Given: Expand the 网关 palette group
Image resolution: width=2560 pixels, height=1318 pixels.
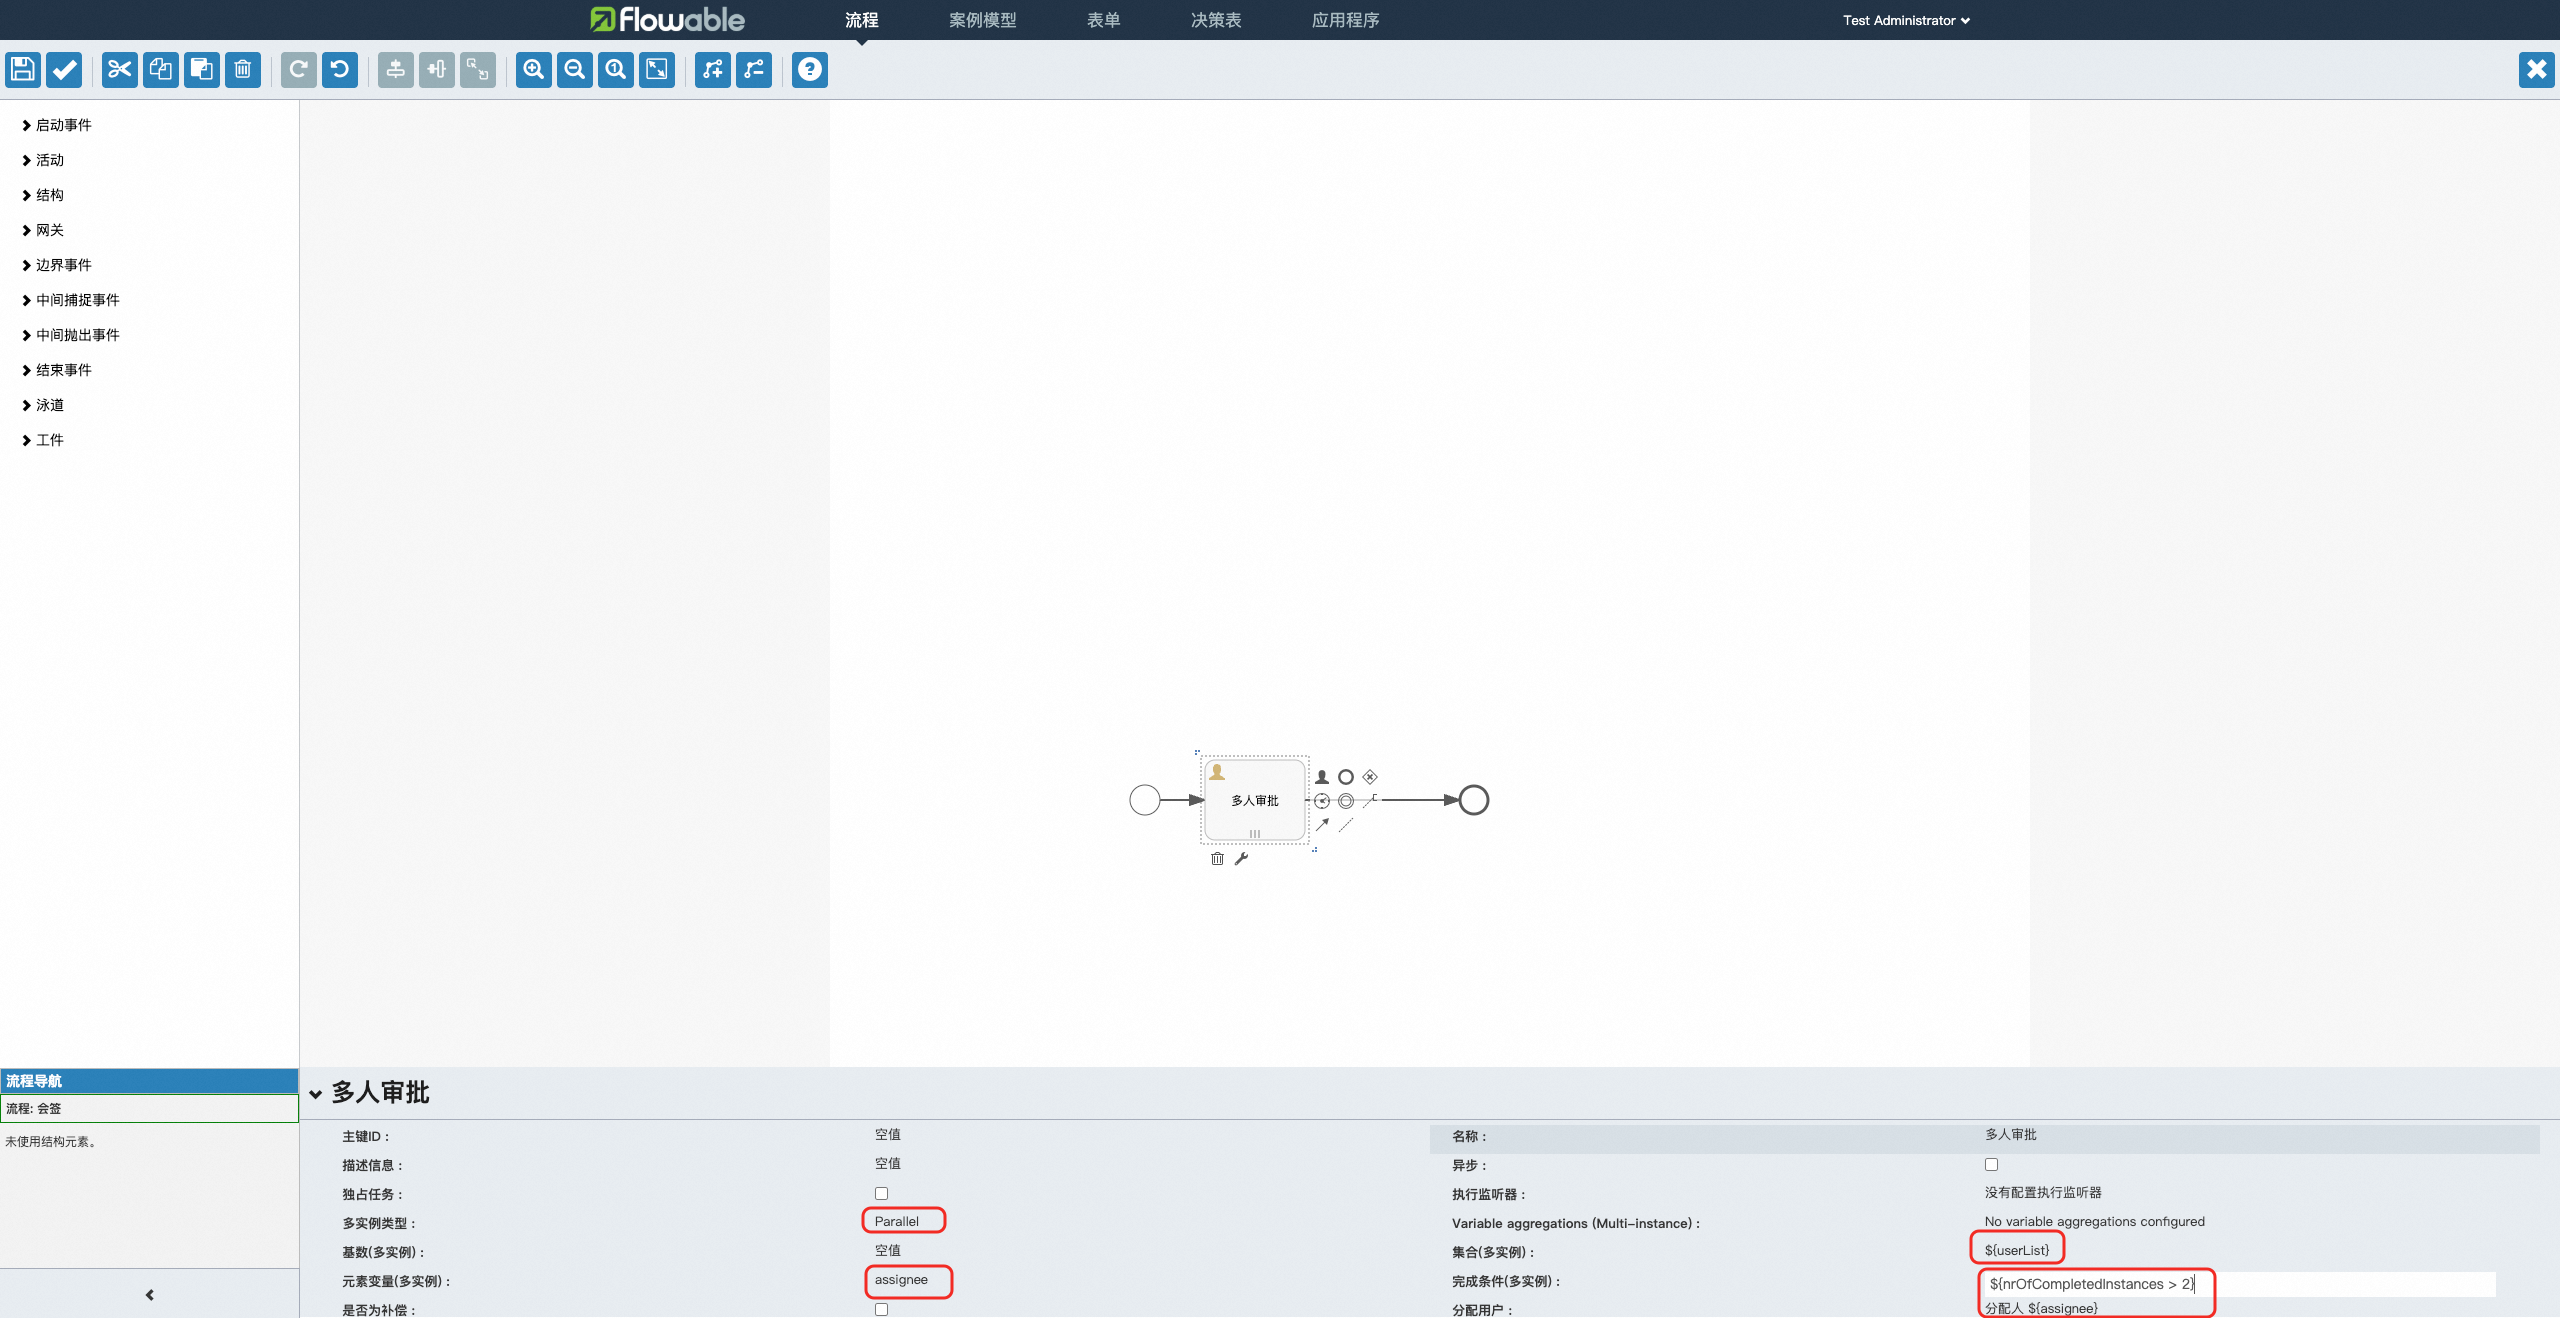Looking at the screenshot, I should 49,230.
